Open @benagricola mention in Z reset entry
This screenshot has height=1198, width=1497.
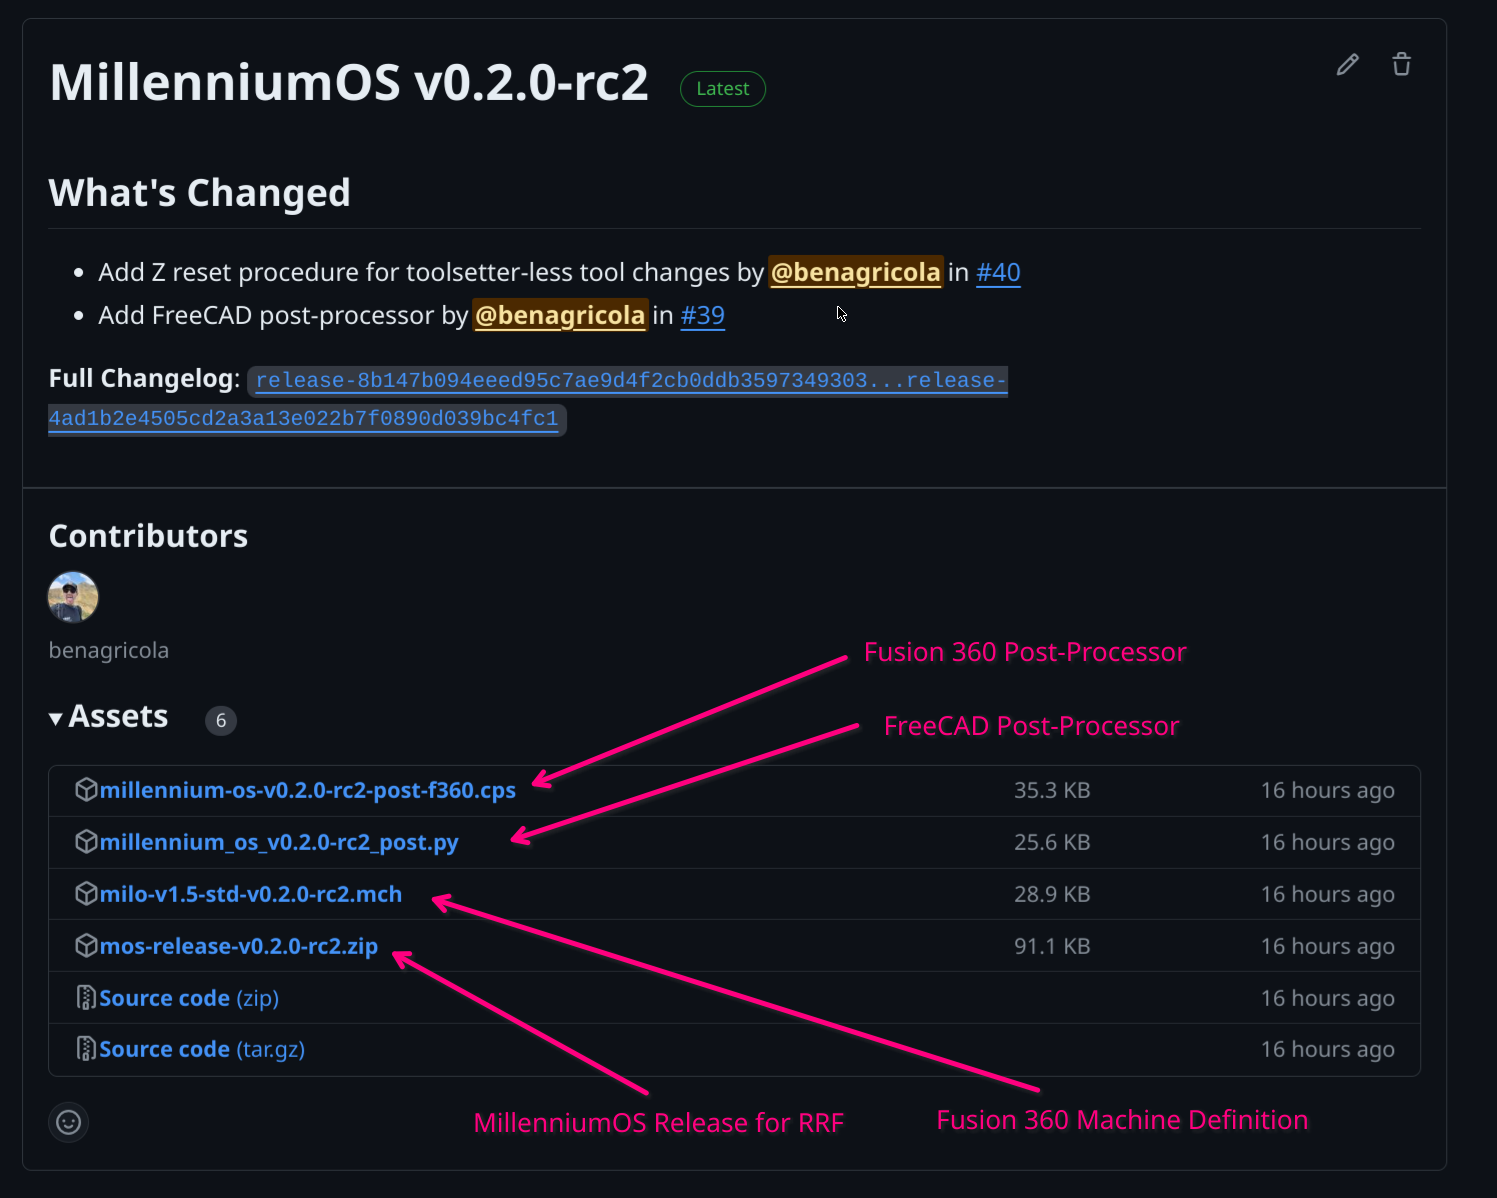coord(856,272)
